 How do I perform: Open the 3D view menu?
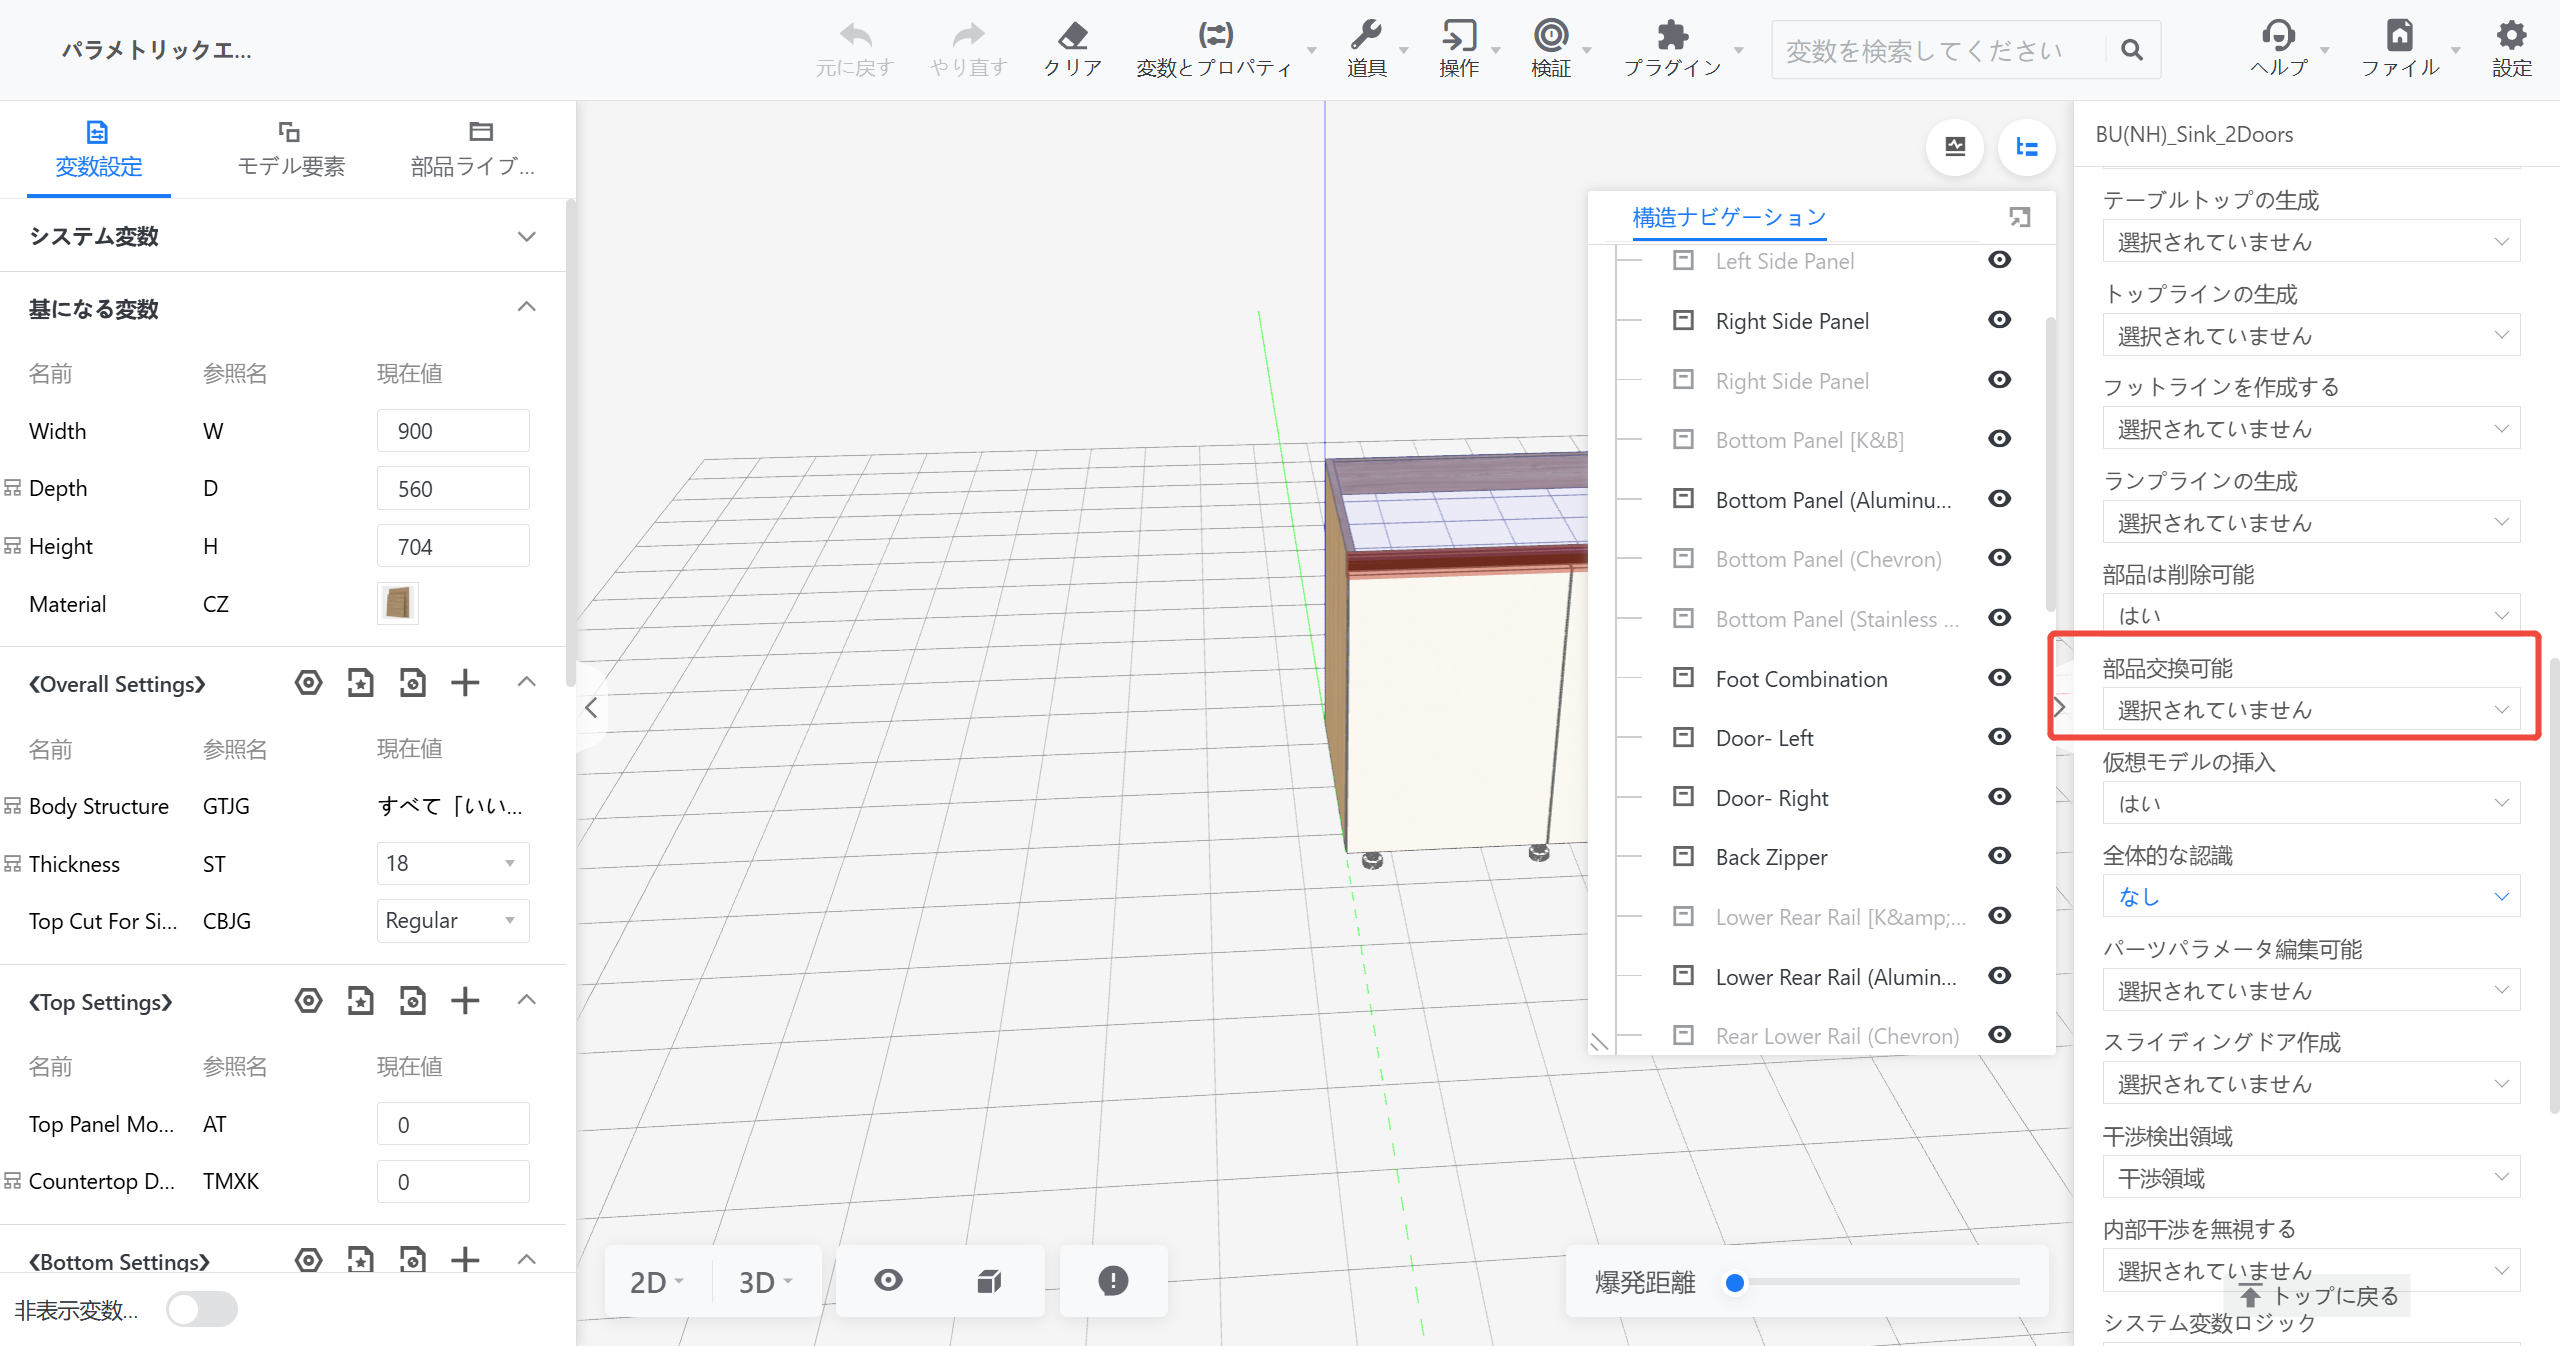765,1282
